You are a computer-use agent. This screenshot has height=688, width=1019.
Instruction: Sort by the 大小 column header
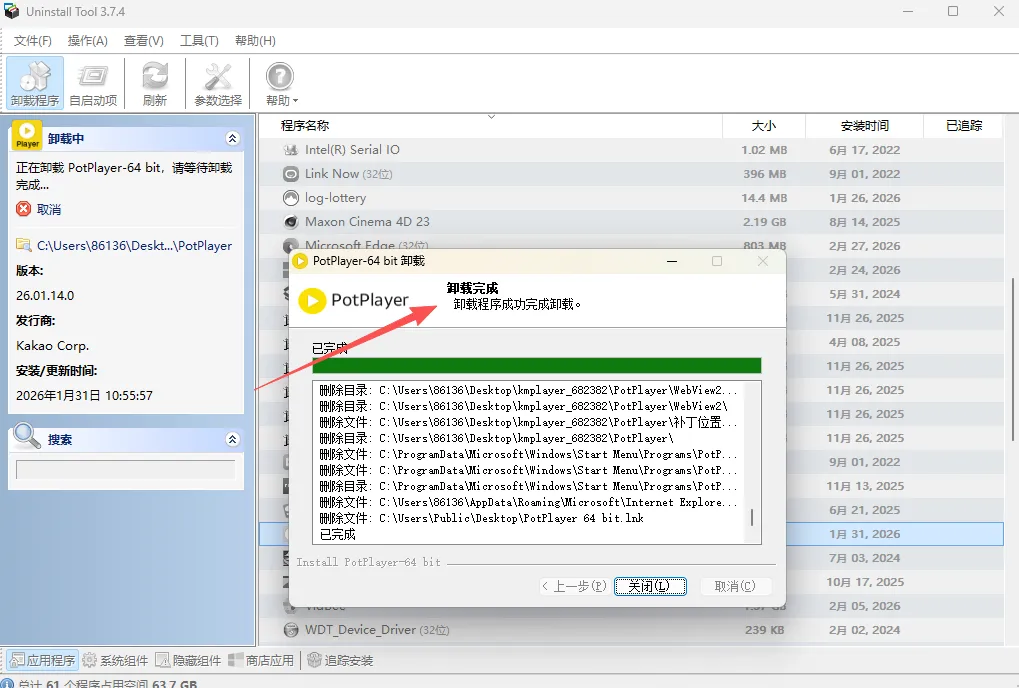(x=764, y=125)
